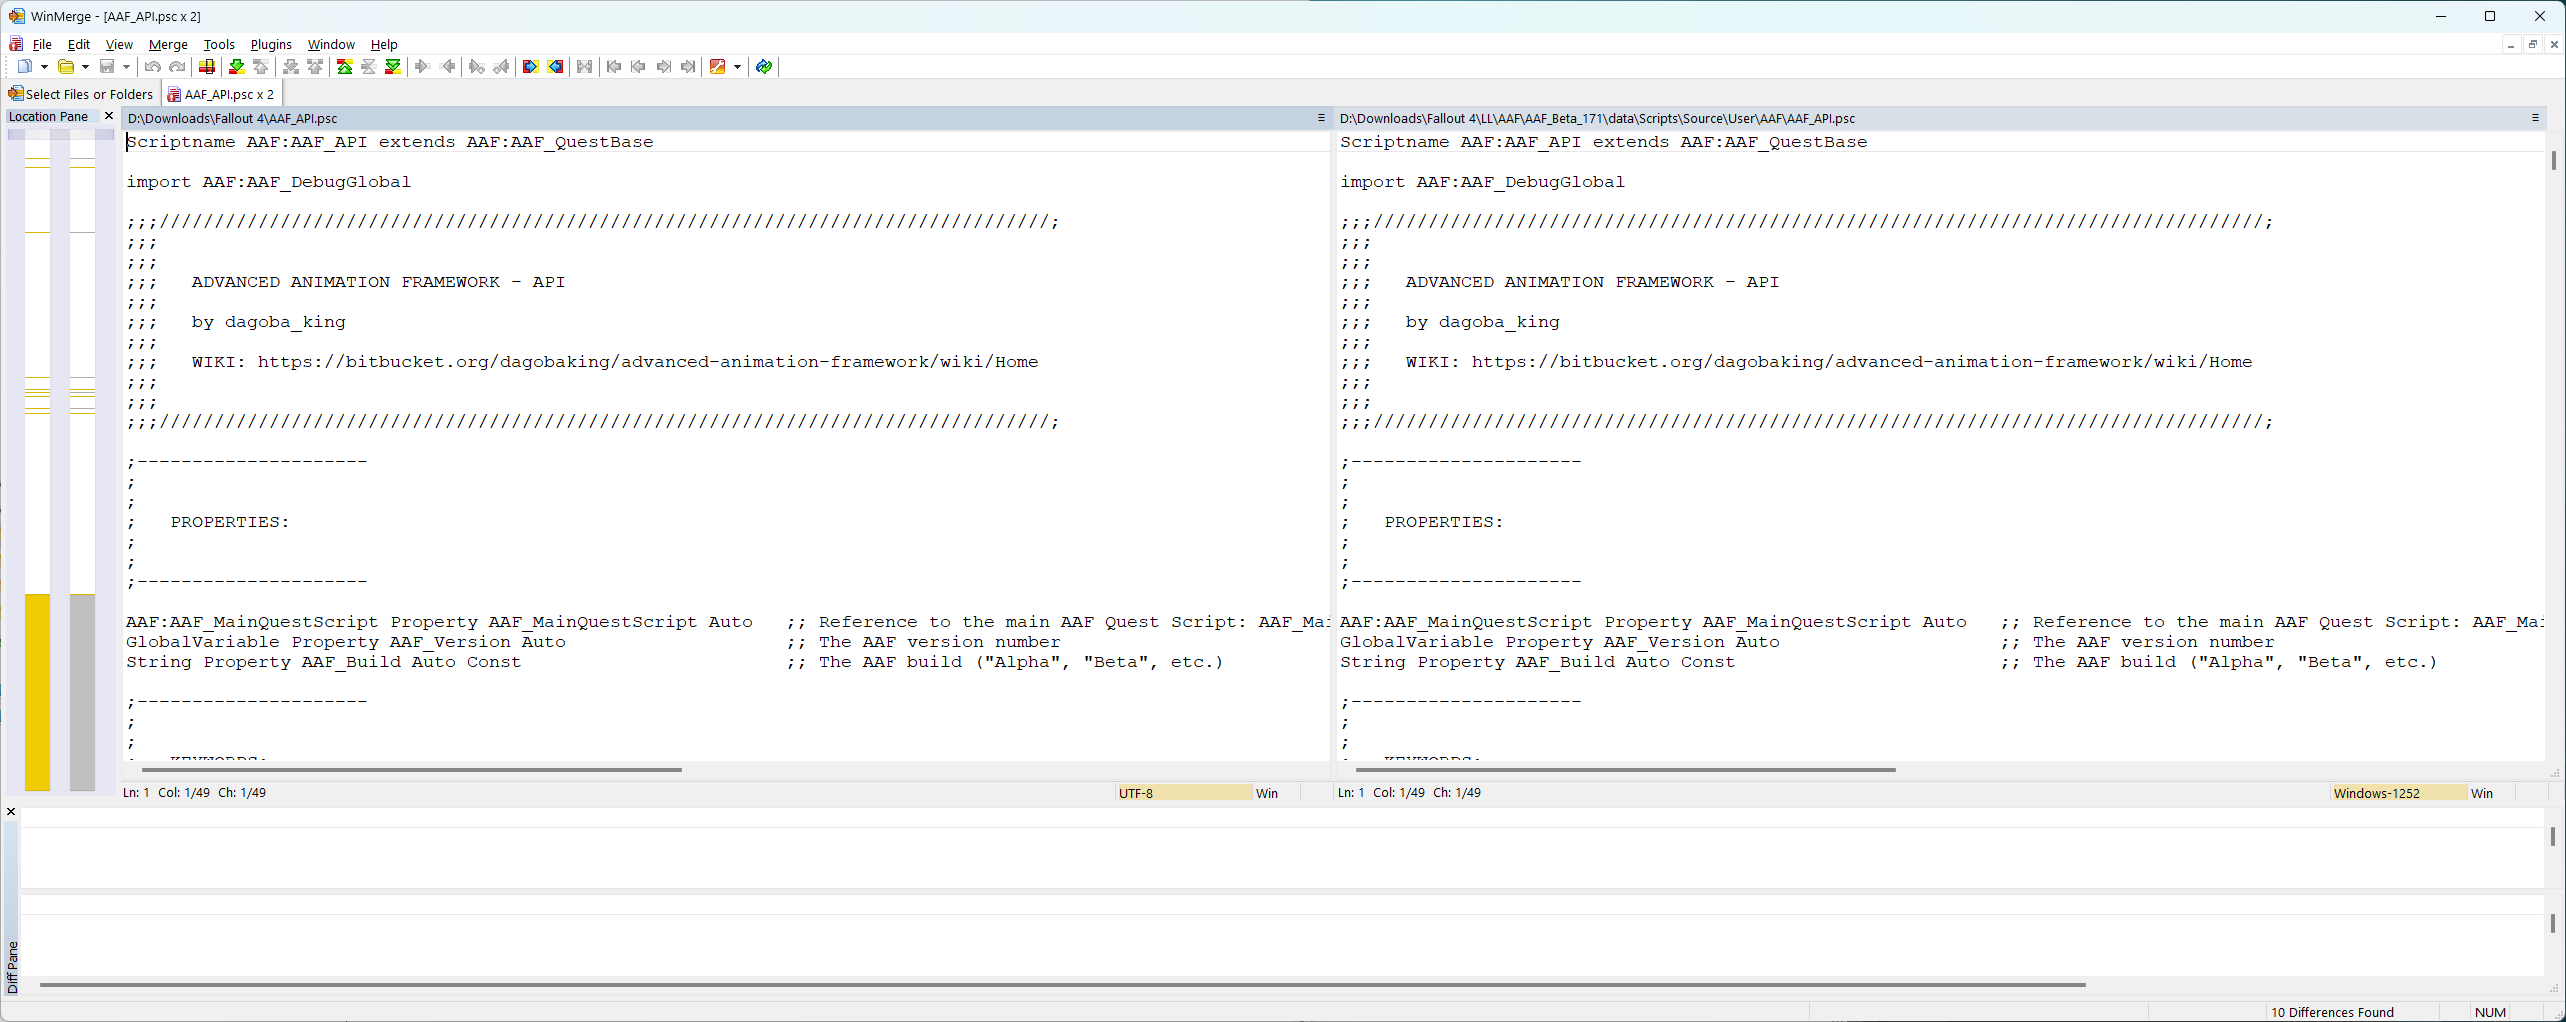The image size is (2566, 1022).
Task: Open the New dropdown arrow
Action: tap(44, 66)
